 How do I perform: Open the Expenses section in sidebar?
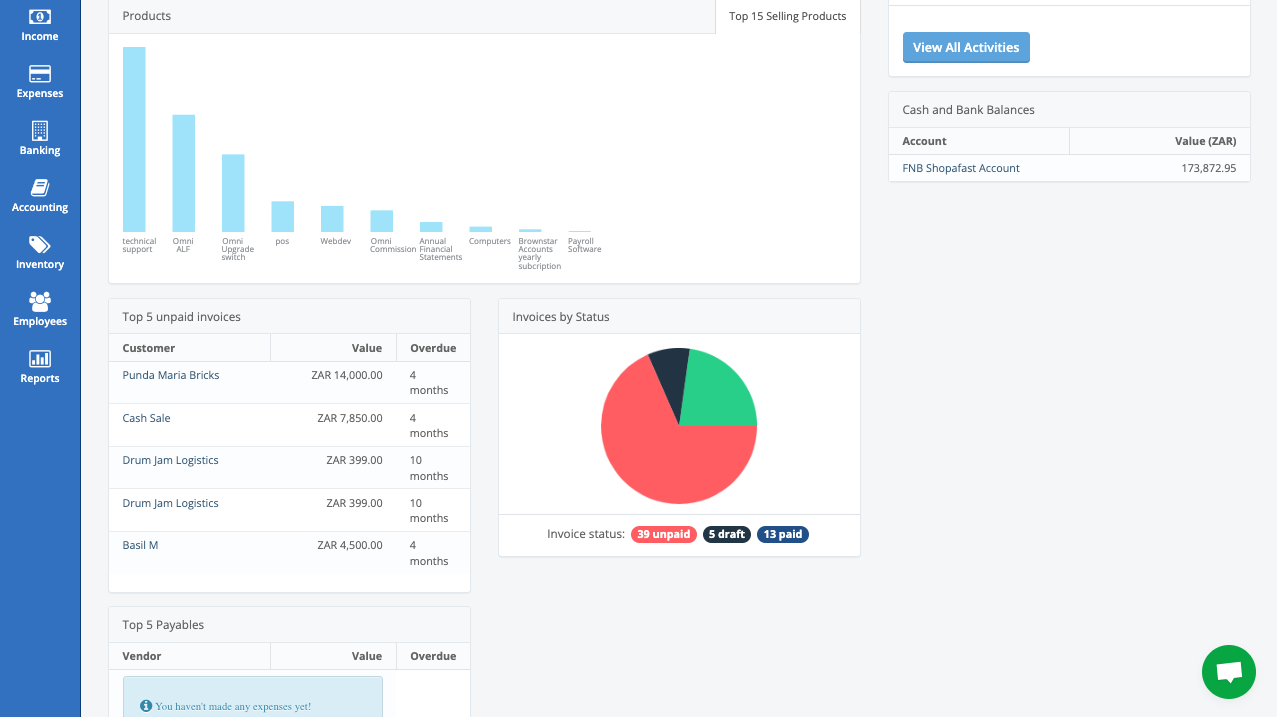tap(39, 80)
